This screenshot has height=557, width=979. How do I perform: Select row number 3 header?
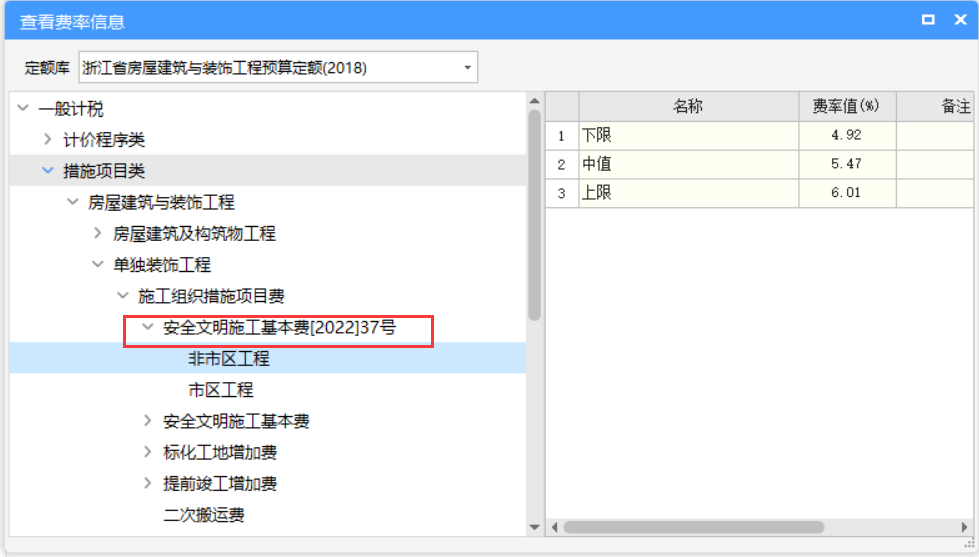point(562,193)
